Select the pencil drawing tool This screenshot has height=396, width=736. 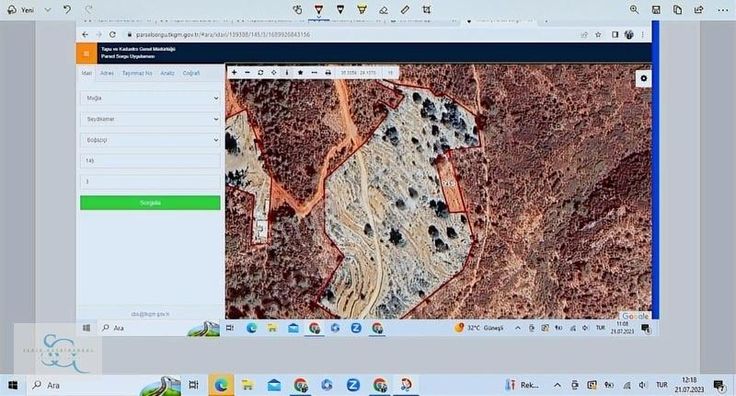coord(340,9)
